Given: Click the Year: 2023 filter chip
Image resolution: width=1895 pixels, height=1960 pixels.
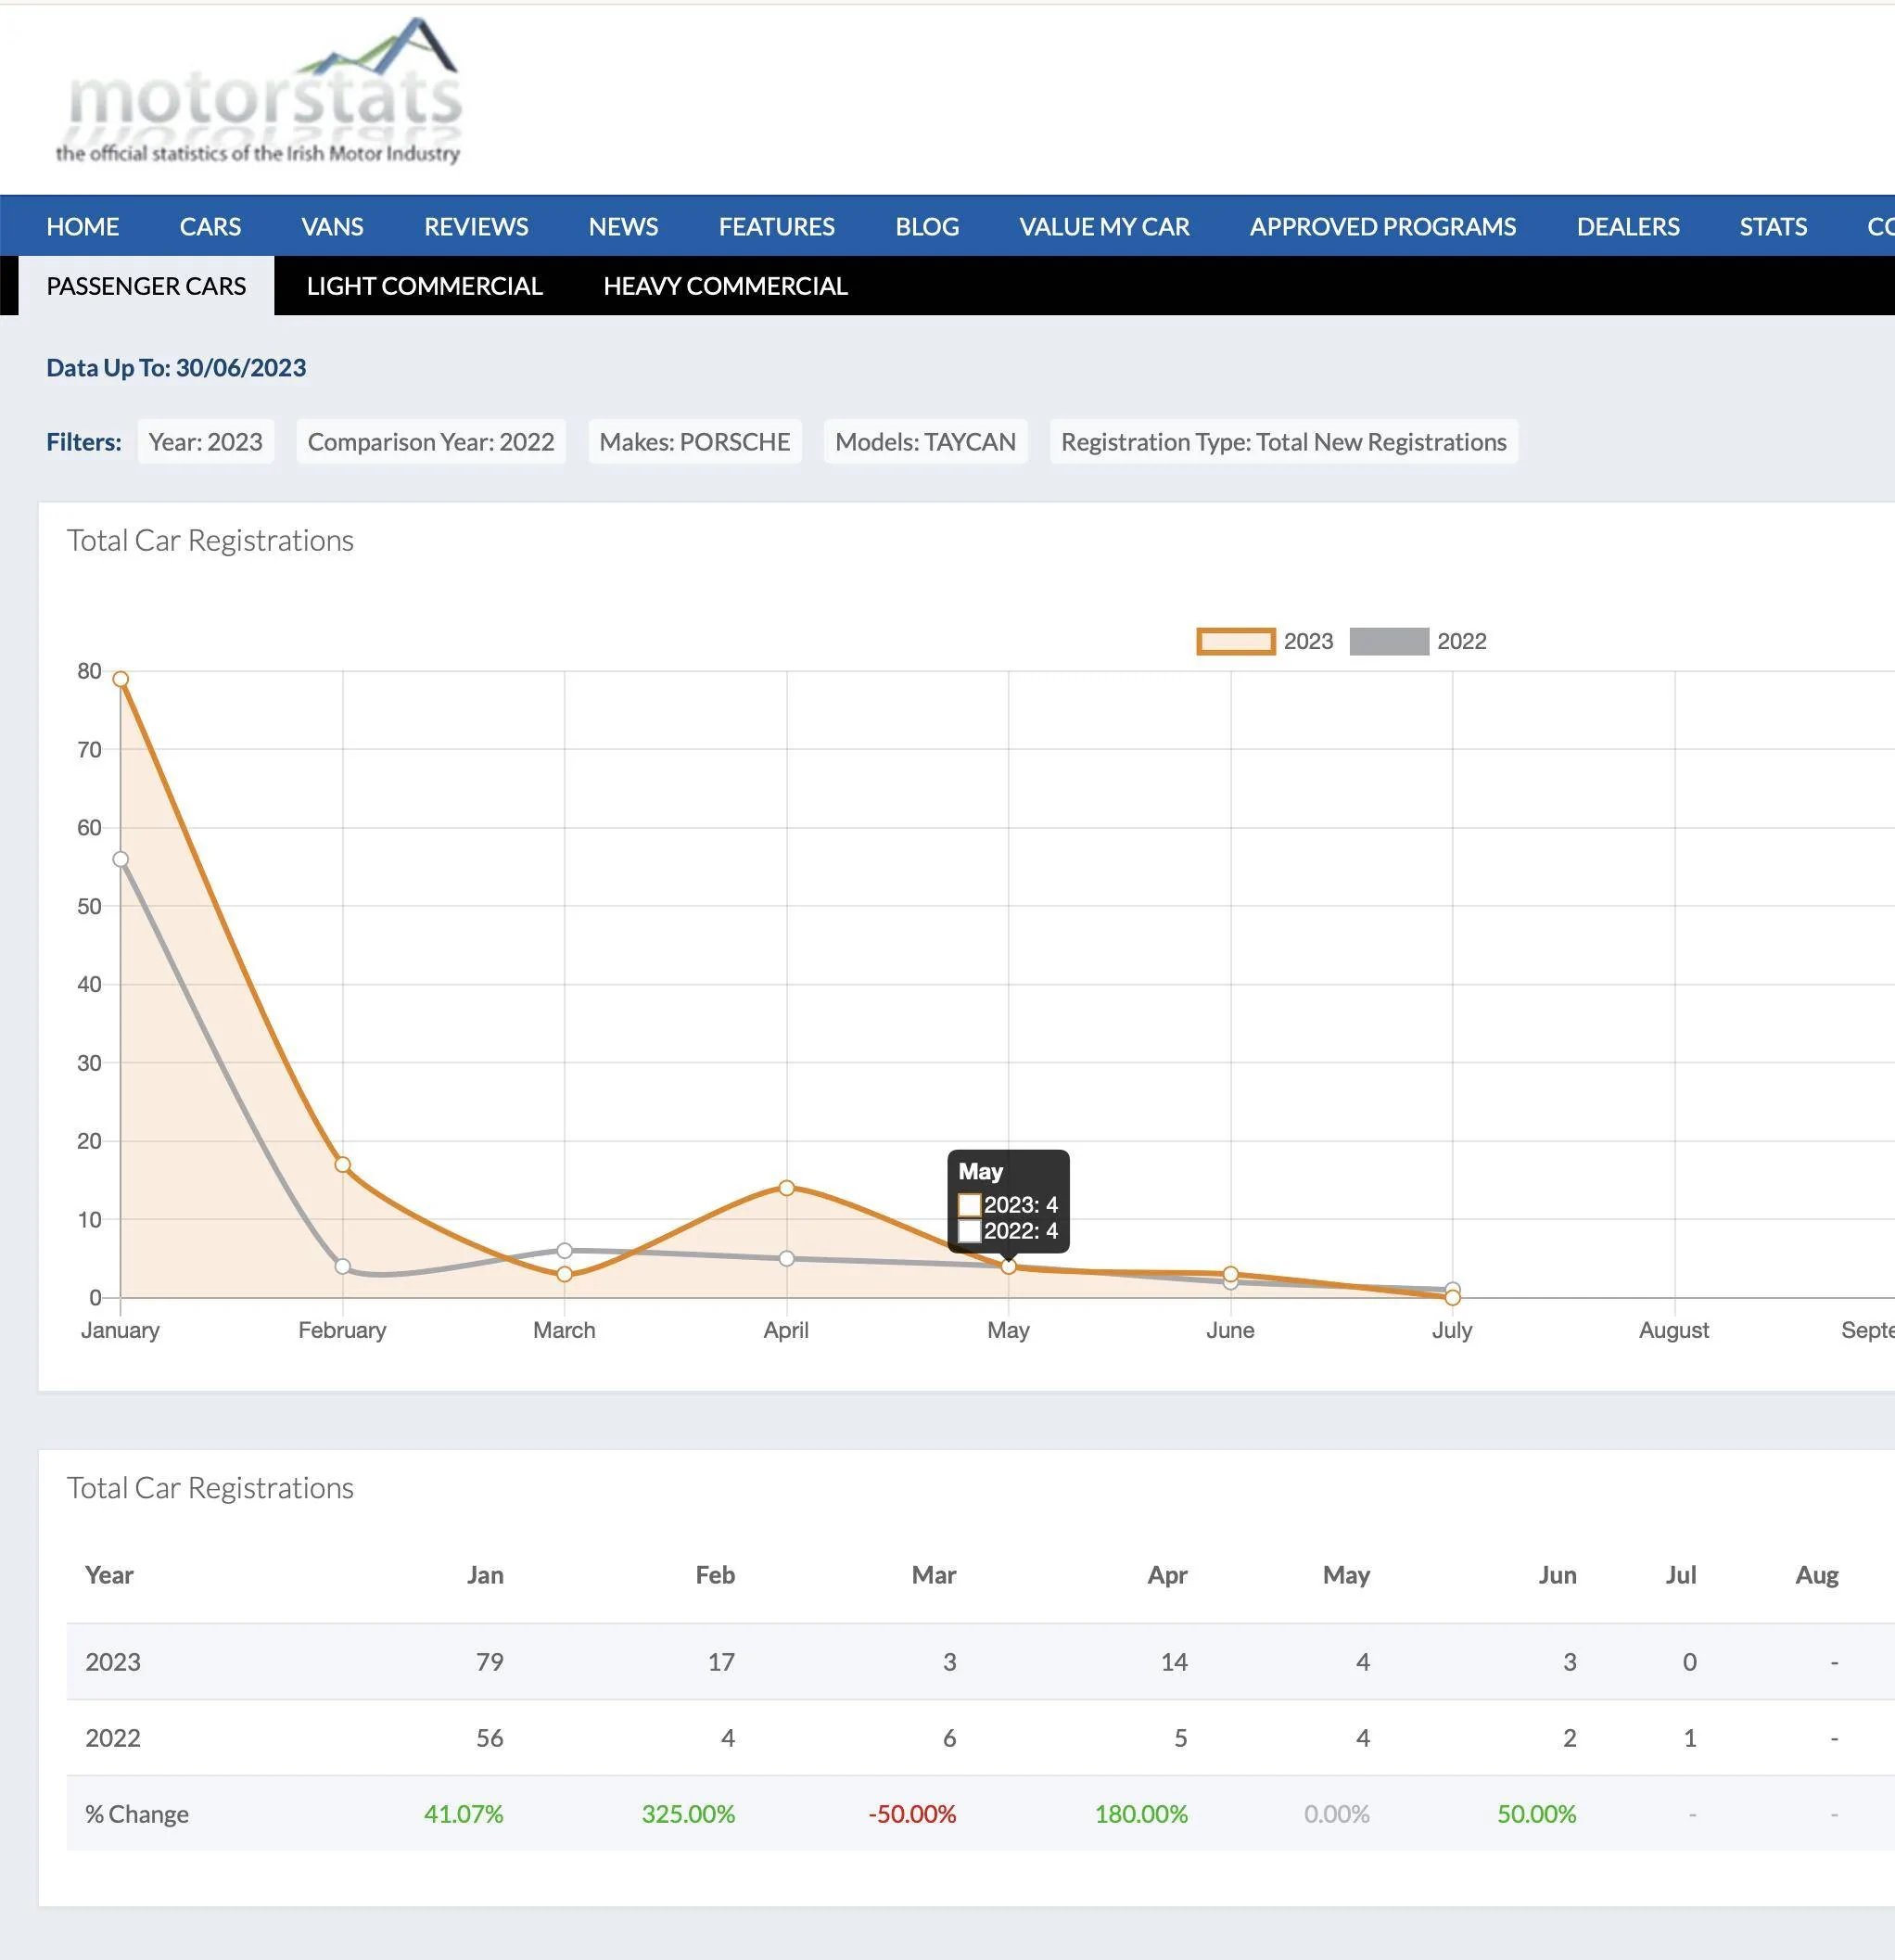Looking at the screenshot, I should pos(205,442).
